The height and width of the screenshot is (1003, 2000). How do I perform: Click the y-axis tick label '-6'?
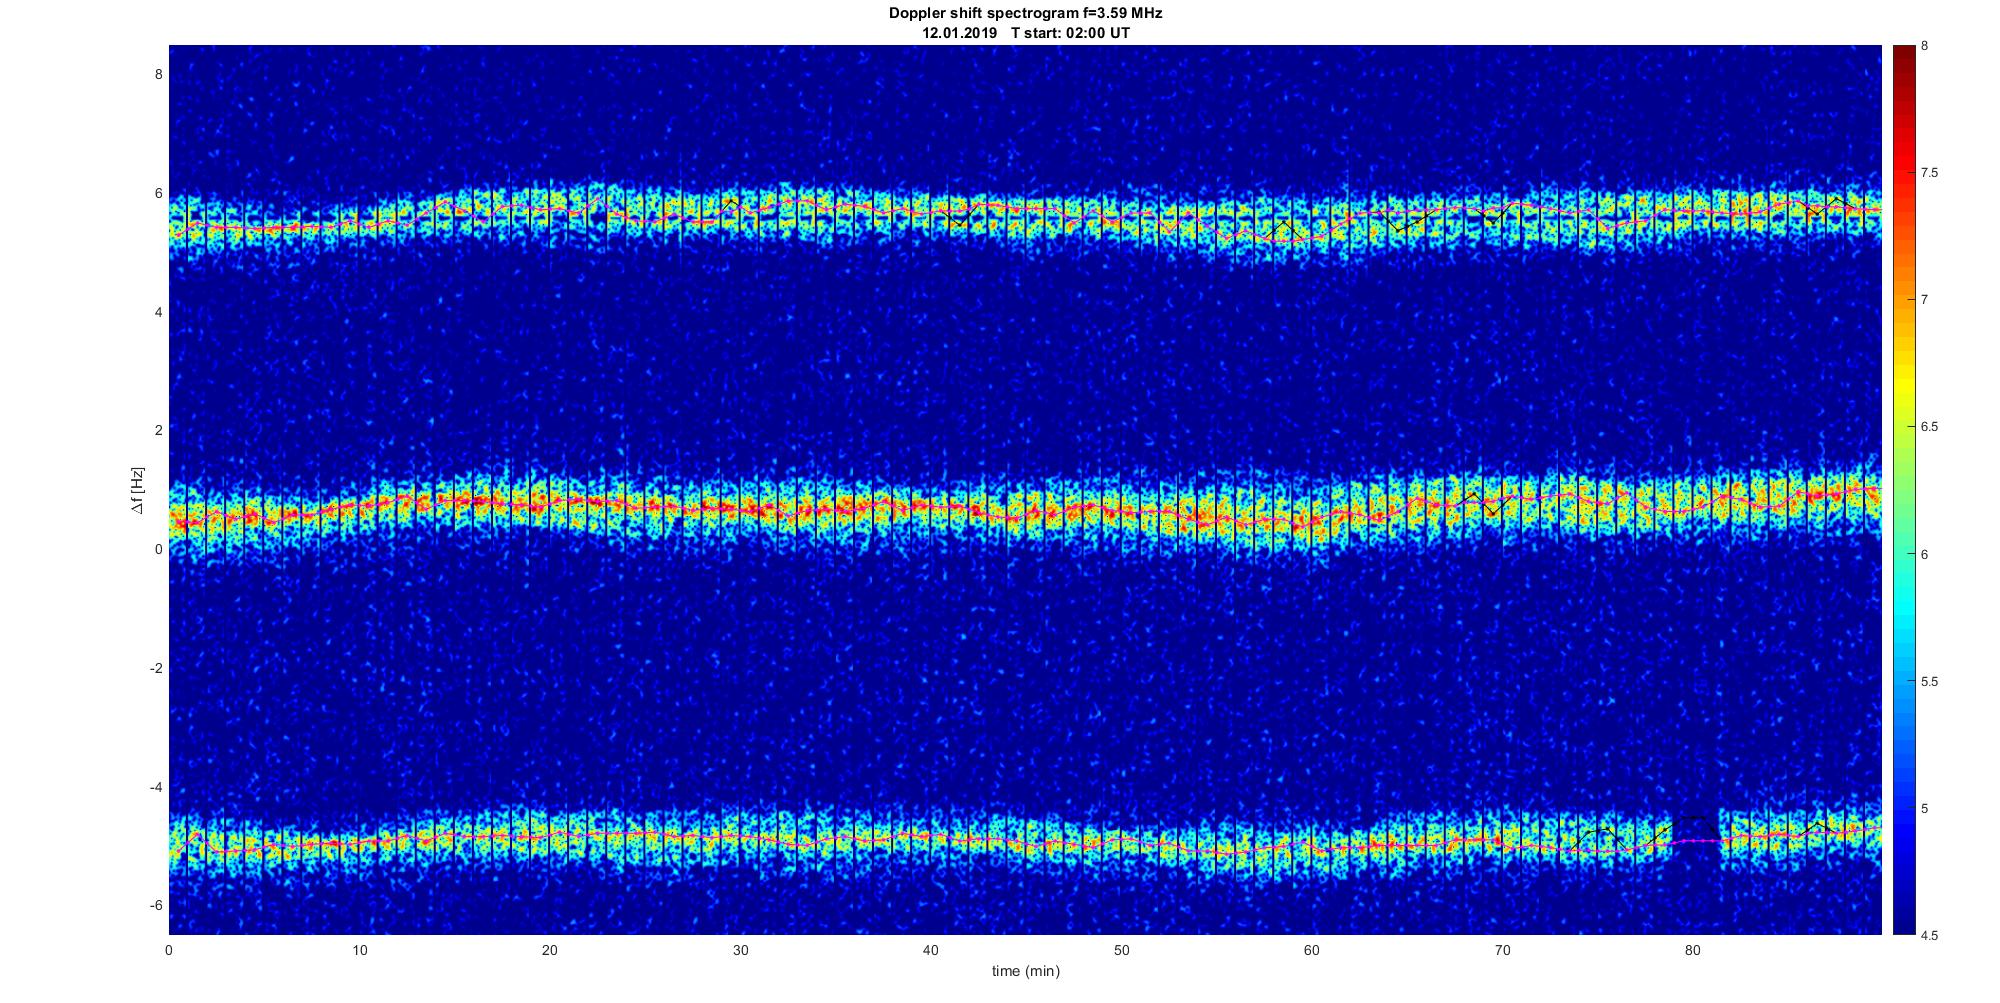156,906
